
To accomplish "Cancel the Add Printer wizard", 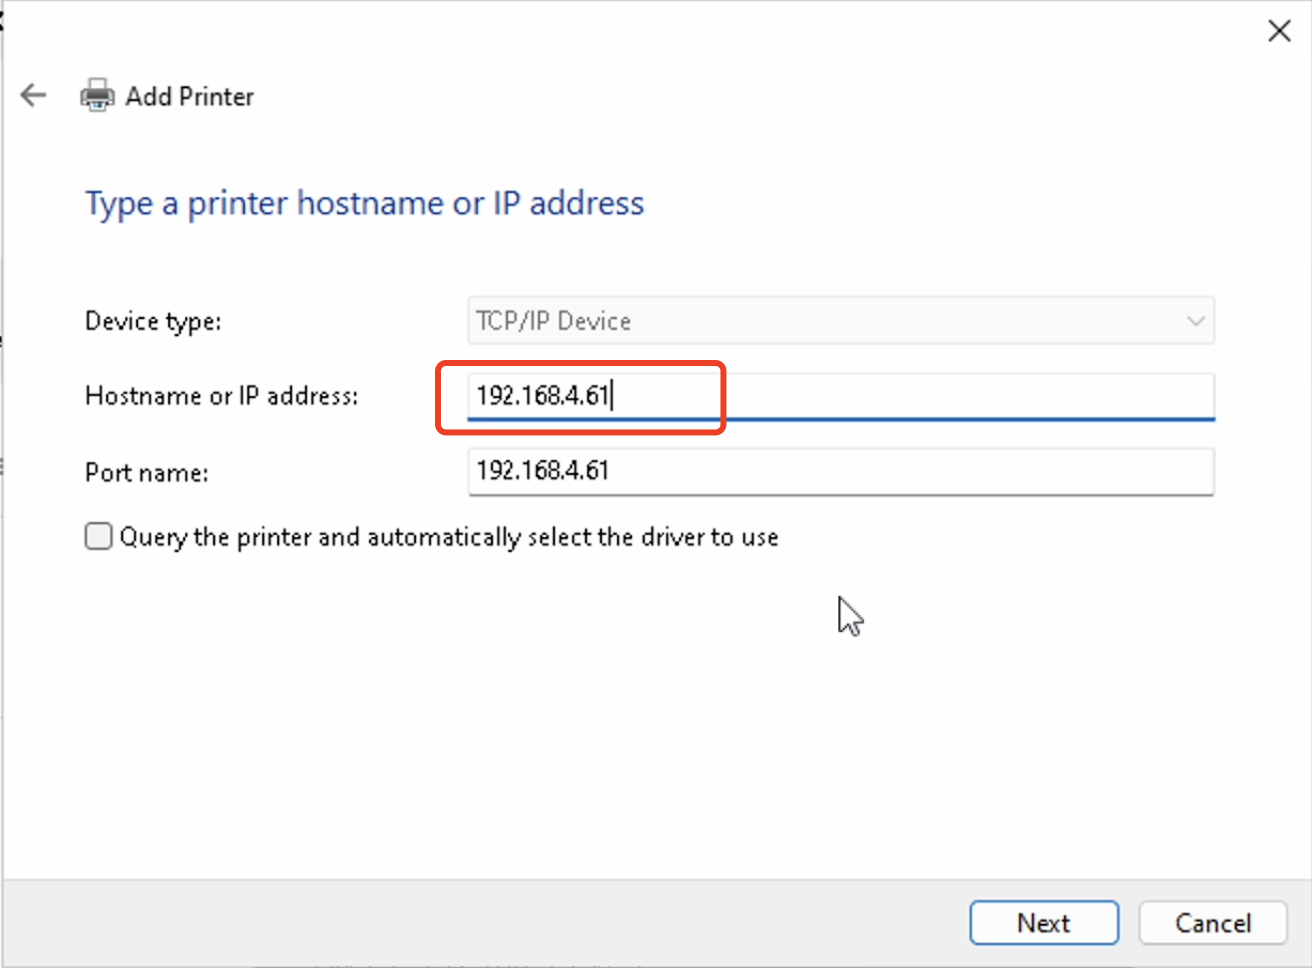I will click(1212, 922).
